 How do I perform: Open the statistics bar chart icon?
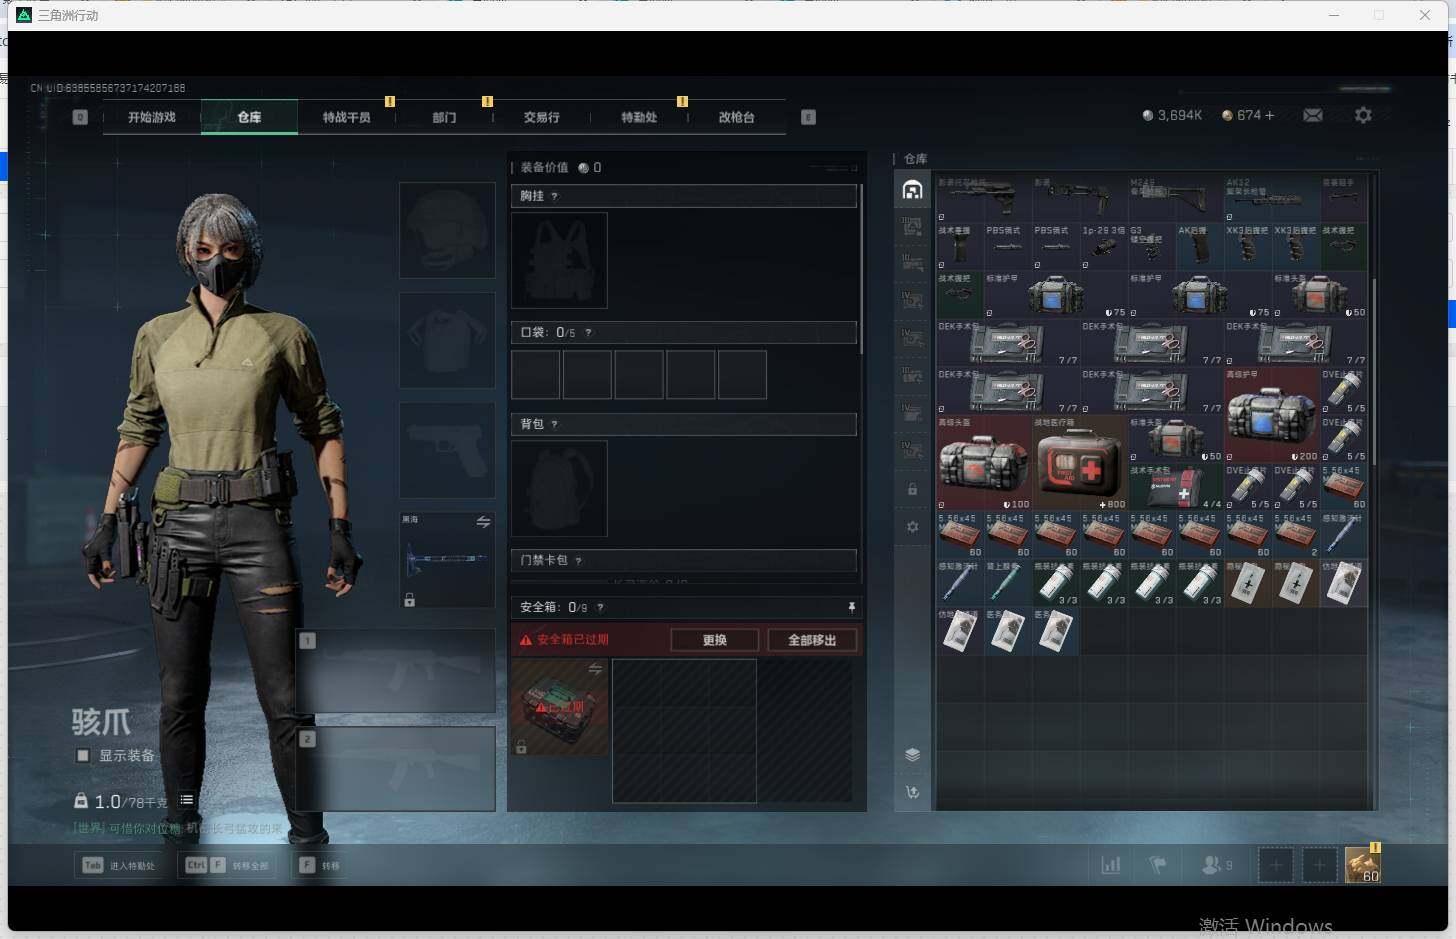[1110, 865]
